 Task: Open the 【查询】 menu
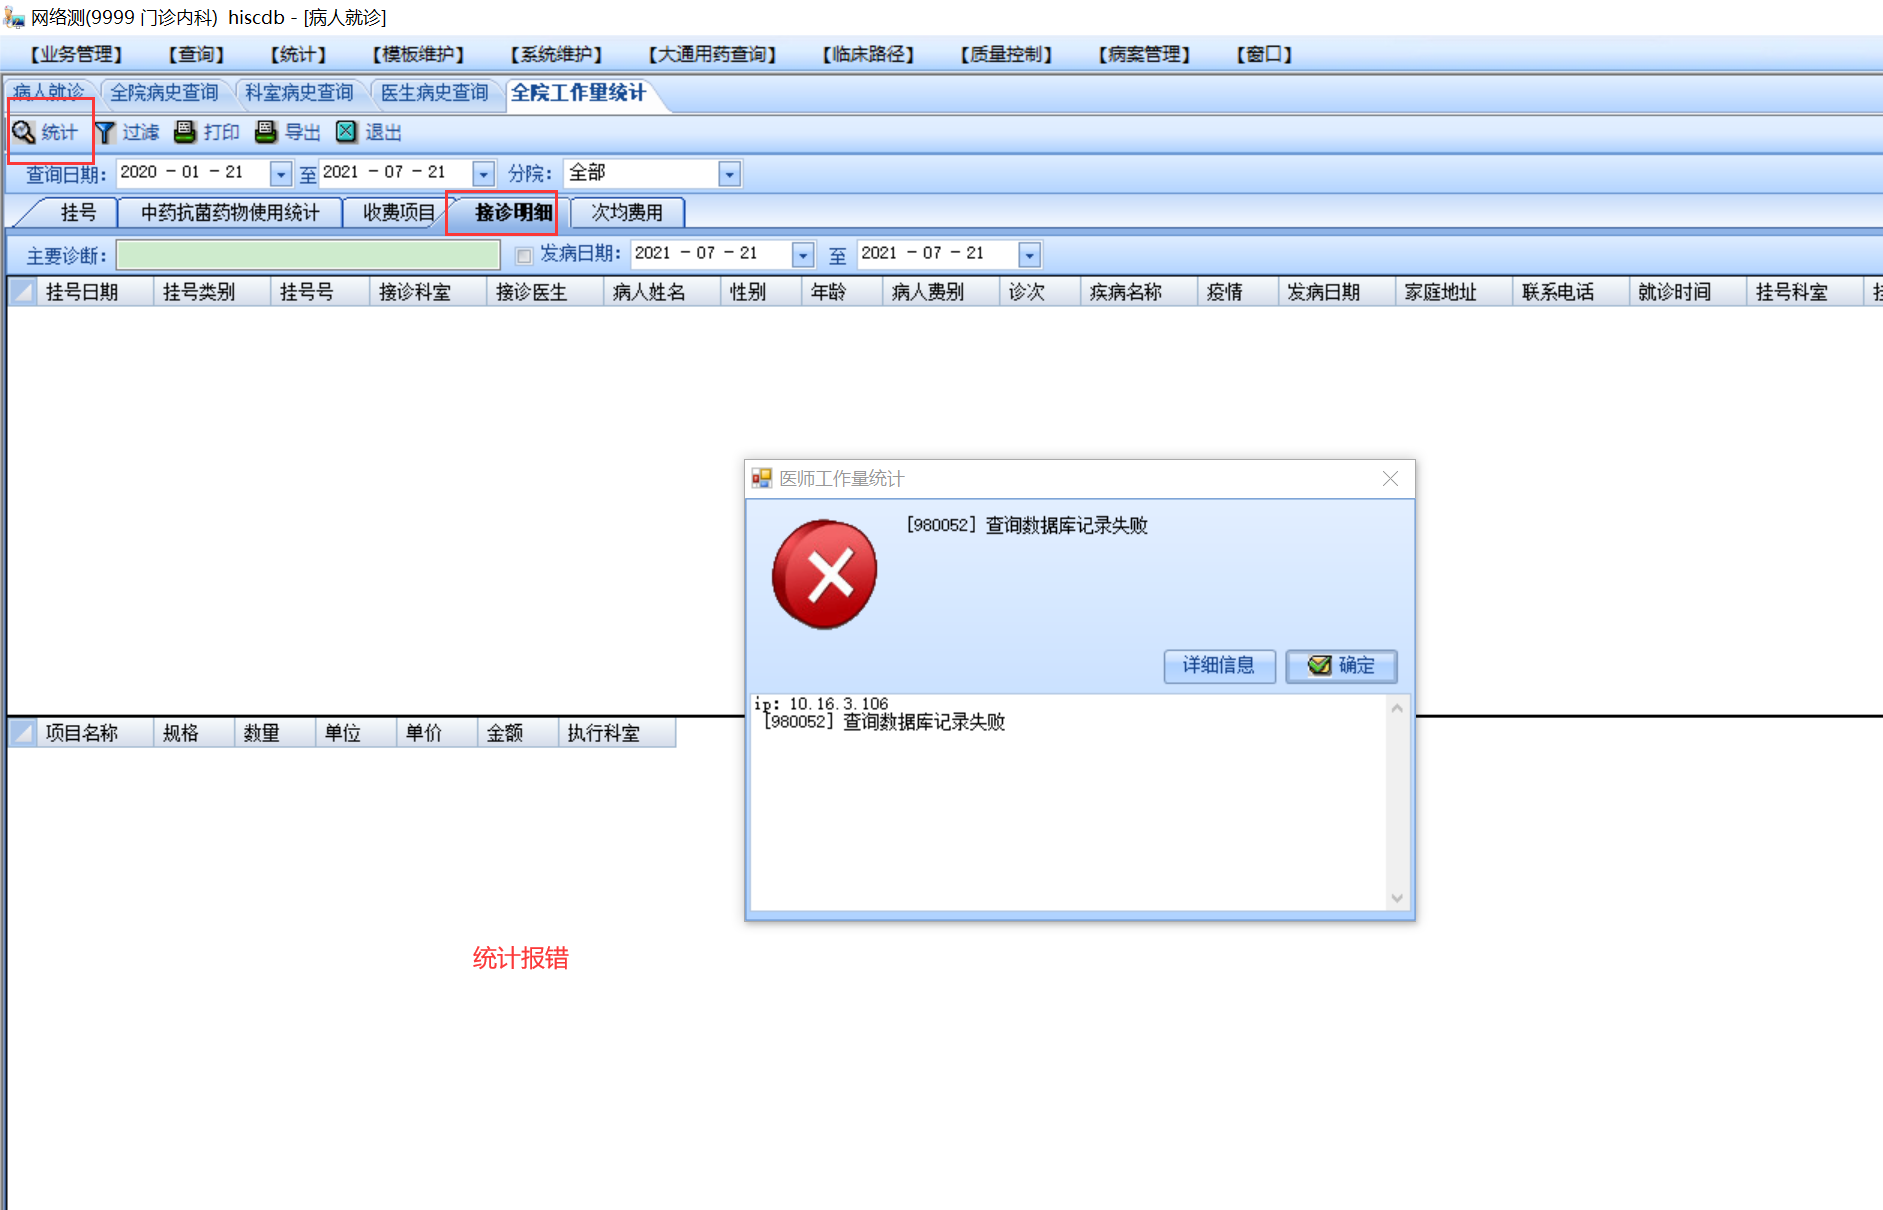point(196,54)
